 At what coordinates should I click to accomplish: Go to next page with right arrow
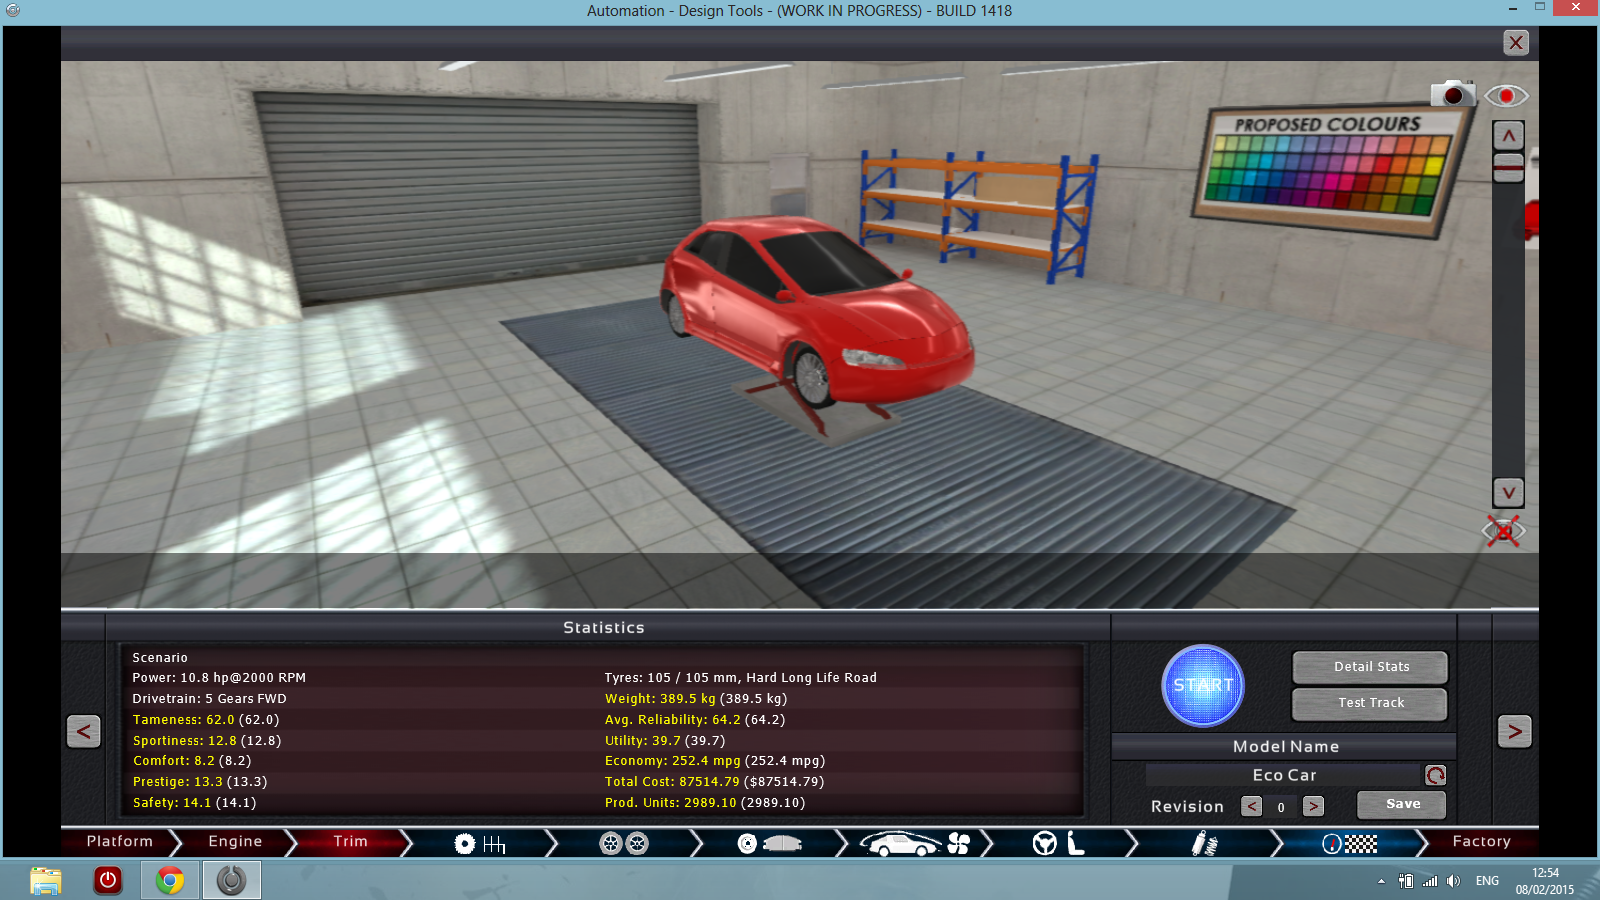point(1514,732)
